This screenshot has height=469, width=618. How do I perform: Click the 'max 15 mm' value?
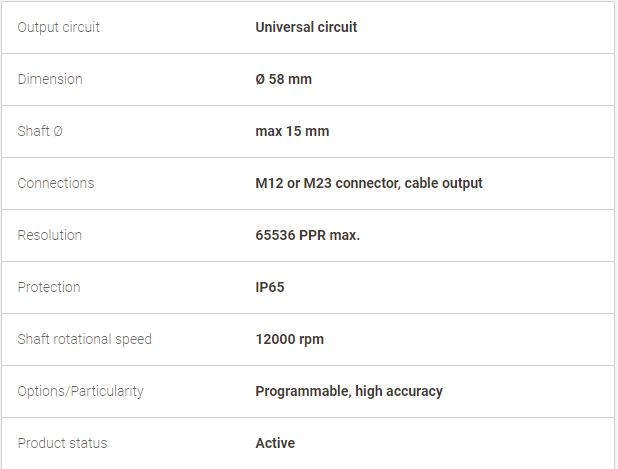(x=292, y=131)
